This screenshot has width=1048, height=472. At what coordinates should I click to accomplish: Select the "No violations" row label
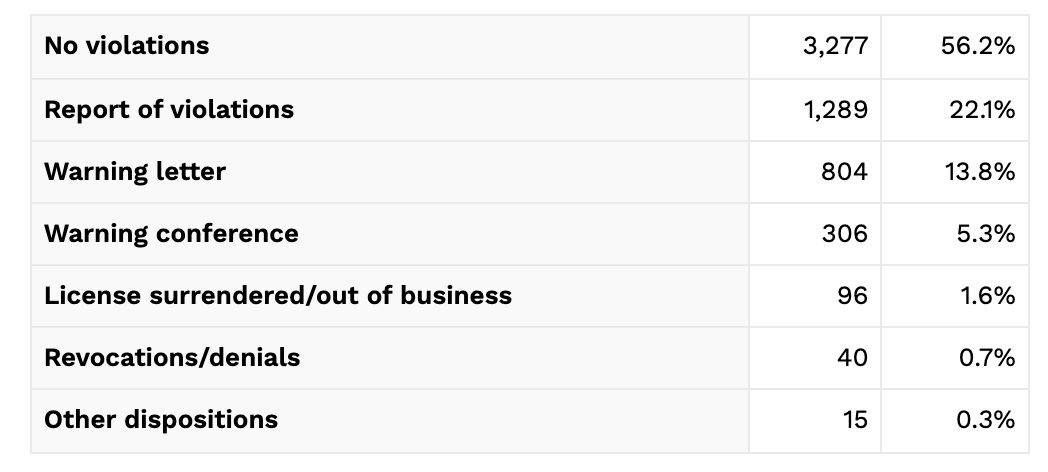coord(126,45)
